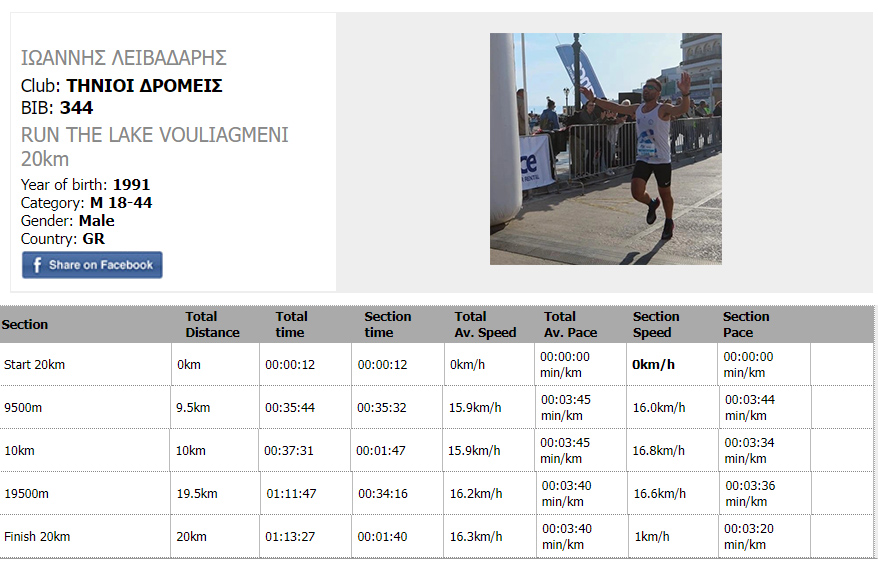
Task: Click the Section Speed column header
Action: coord(656,324)
